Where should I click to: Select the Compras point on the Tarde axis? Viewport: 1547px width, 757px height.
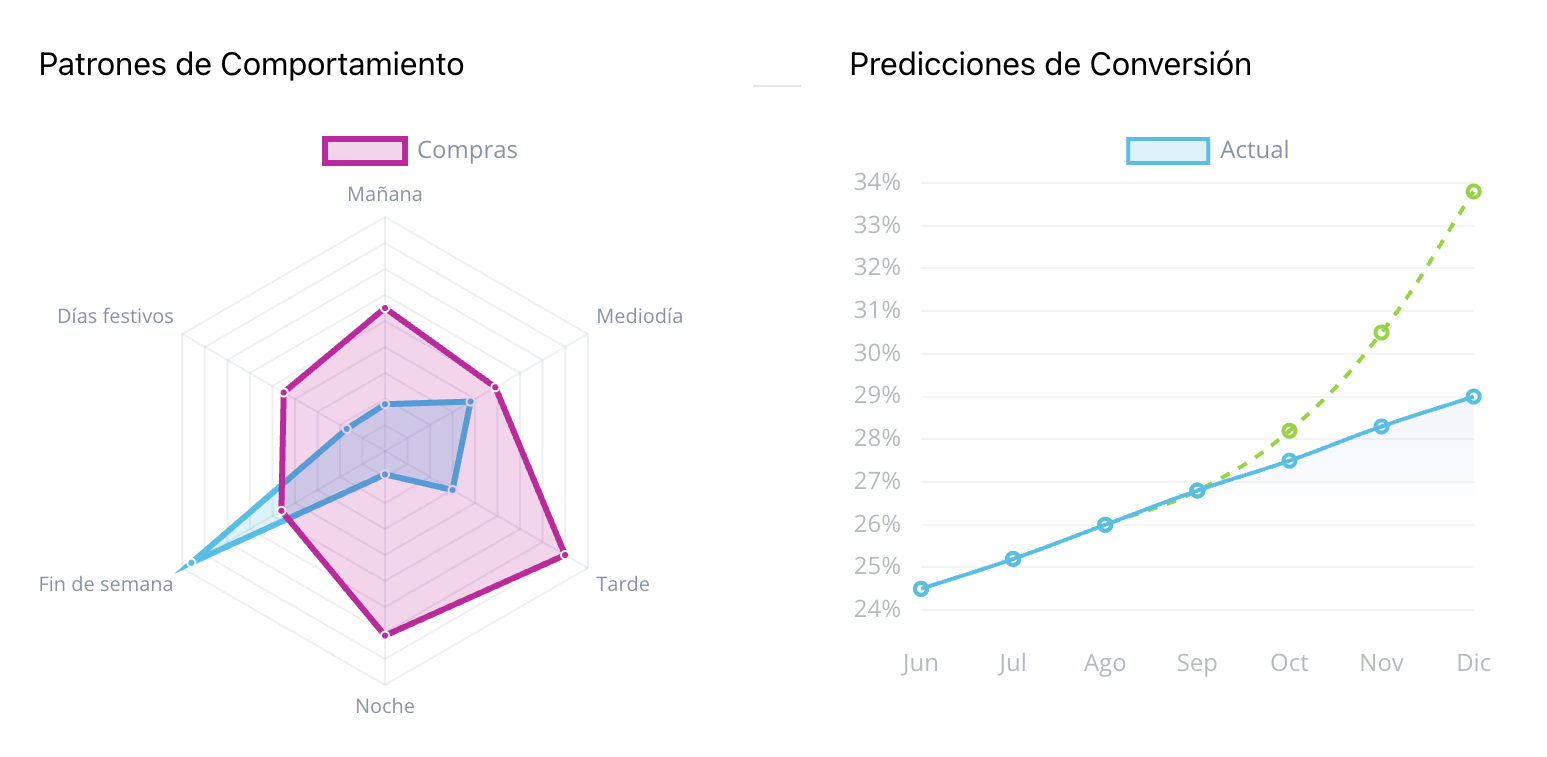pyautogui.click(x=564, y=555)
